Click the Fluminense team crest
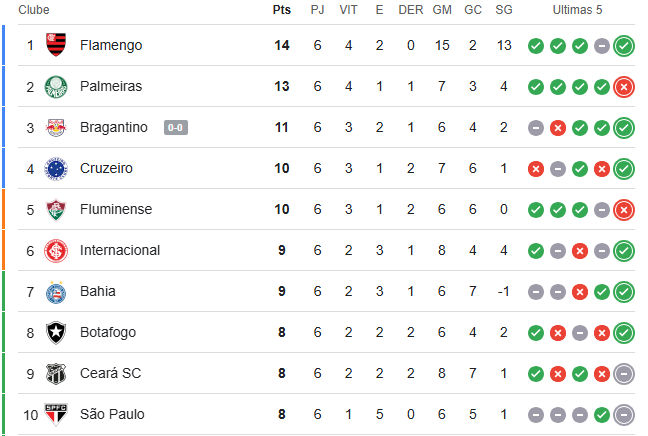The image size is (648, 436). pyautogui.click(x=56, y=210)
